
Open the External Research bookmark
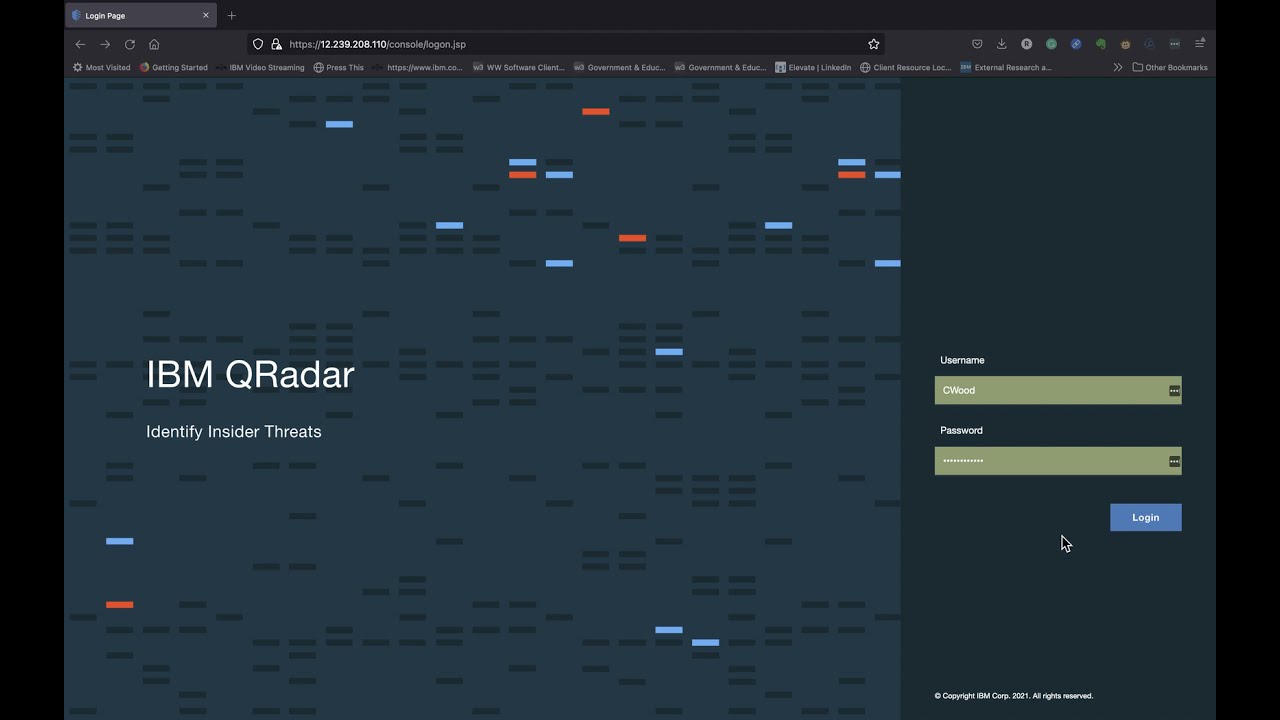[x=1006, y=68]
